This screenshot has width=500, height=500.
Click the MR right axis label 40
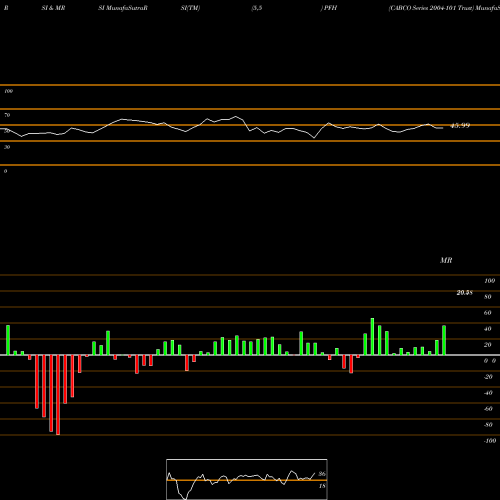pyautogui.click(x=487, y=329)
